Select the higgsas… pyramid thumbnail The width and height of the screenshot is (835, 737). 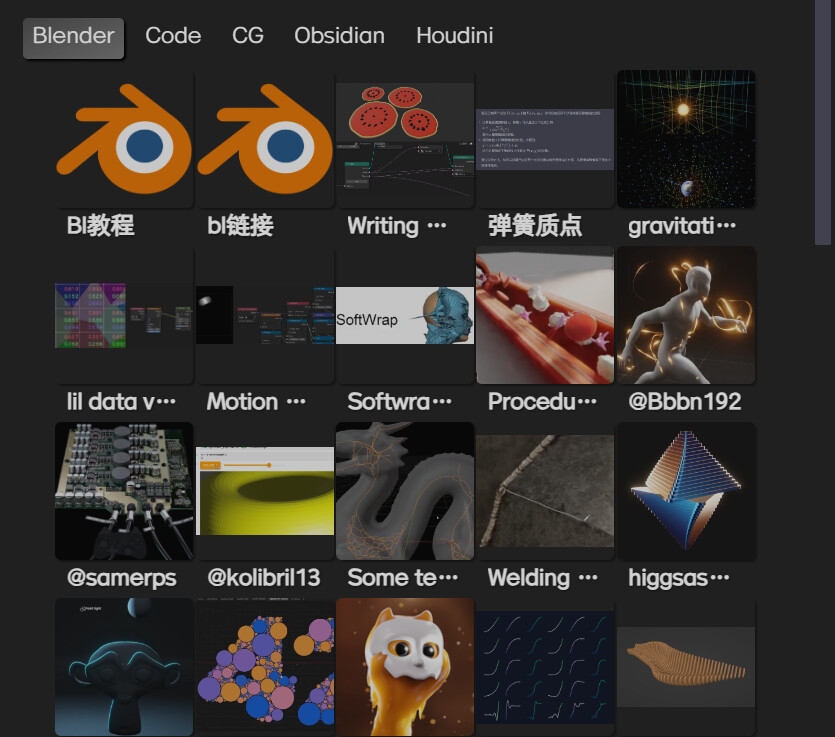tap(686, 491)
